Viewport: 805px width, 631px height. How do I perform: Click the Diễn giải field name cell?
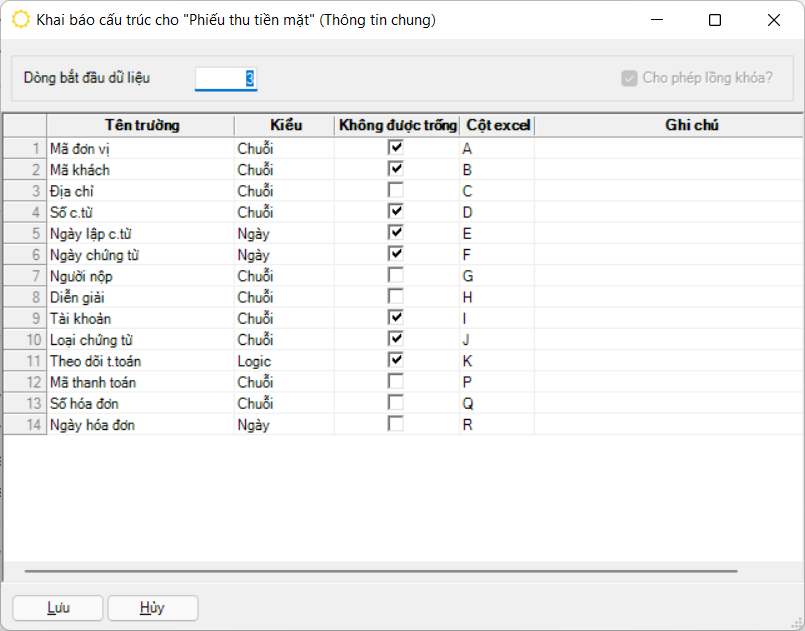click(x=140, y=297)
